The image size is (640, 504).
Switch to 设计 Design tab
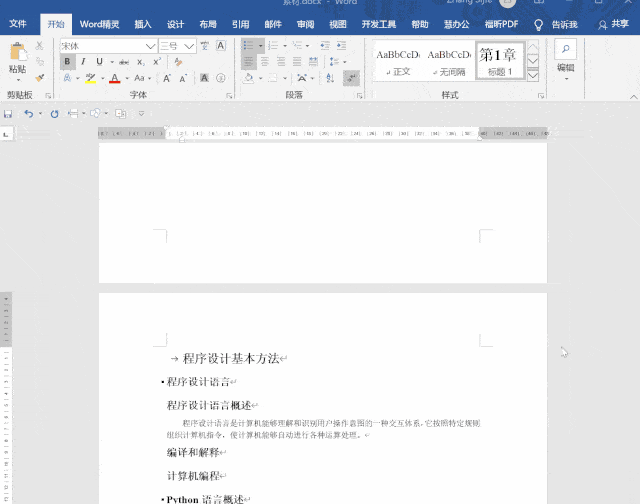(176, 24)
